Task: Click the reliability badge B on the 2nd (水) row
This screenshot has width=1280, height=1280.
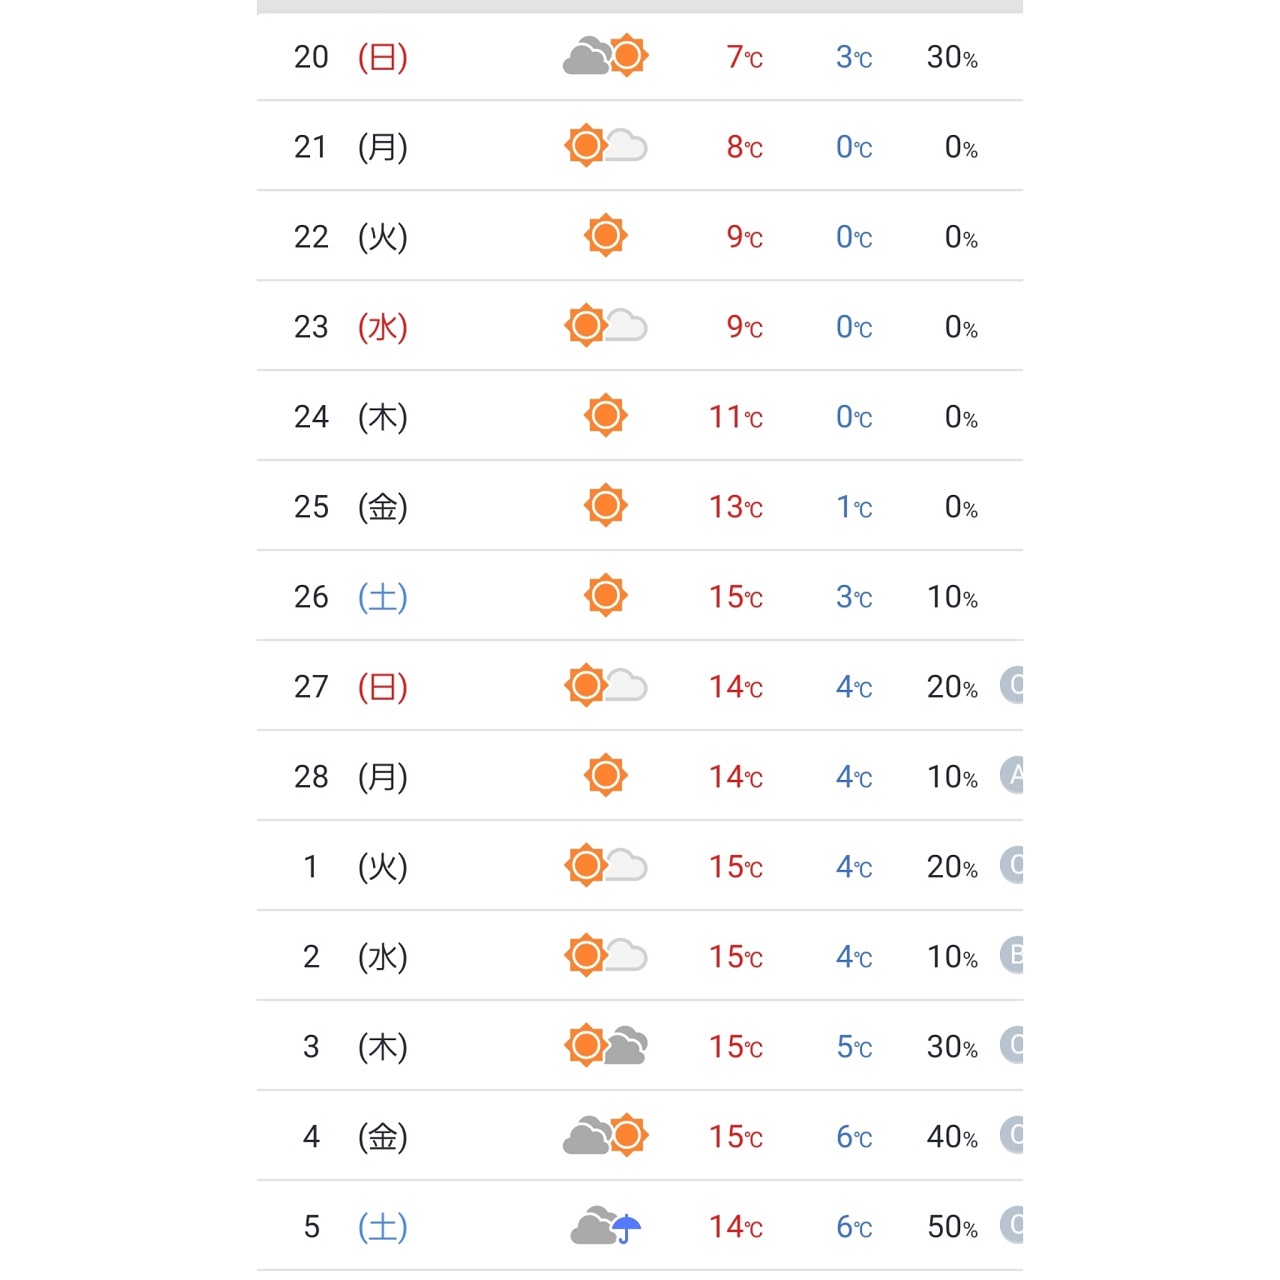Action: point(1012,955)
